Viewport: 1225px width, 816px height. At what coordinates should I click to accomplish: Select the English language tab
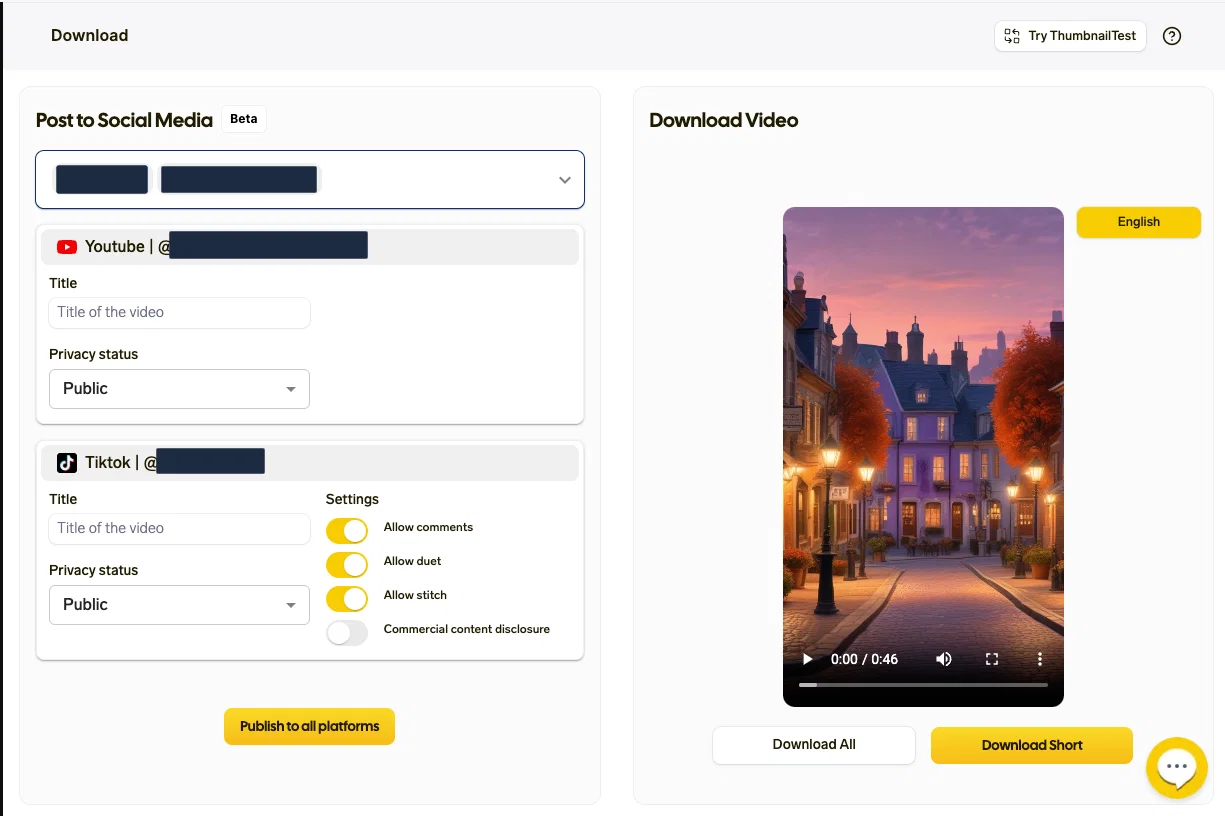[x=1138, y=222]
